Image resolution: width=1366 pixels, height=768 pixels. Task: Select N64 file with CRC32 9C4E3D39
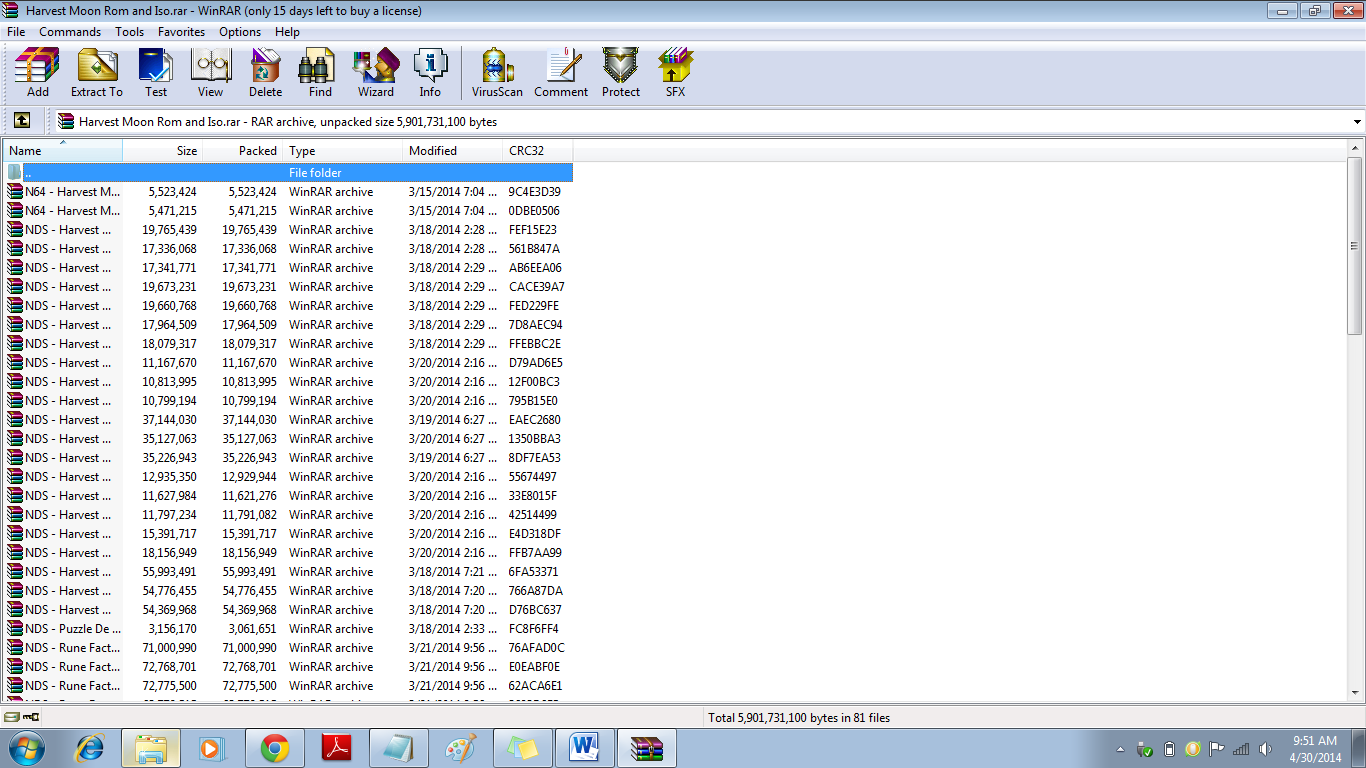pos(288,192)
